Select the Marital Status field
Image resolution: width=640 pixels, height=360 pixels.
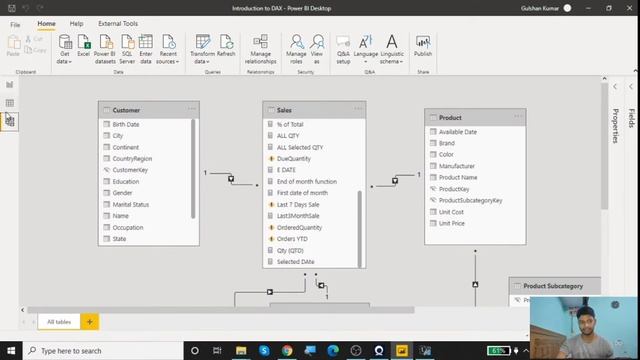[131, 204]
